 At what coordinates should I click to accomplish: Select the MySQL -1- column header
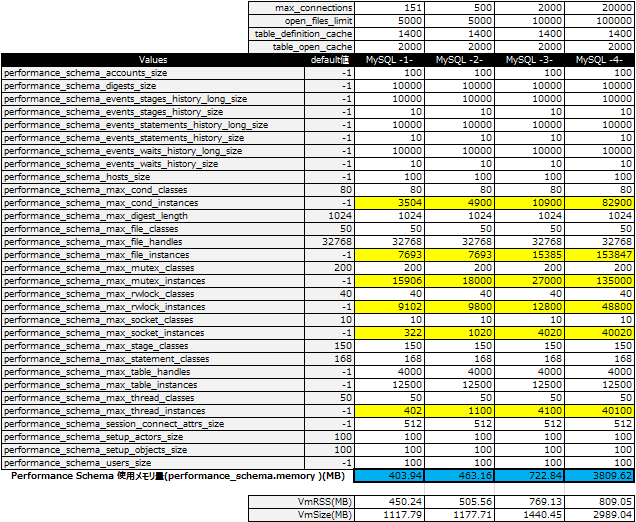click(389, 60)
